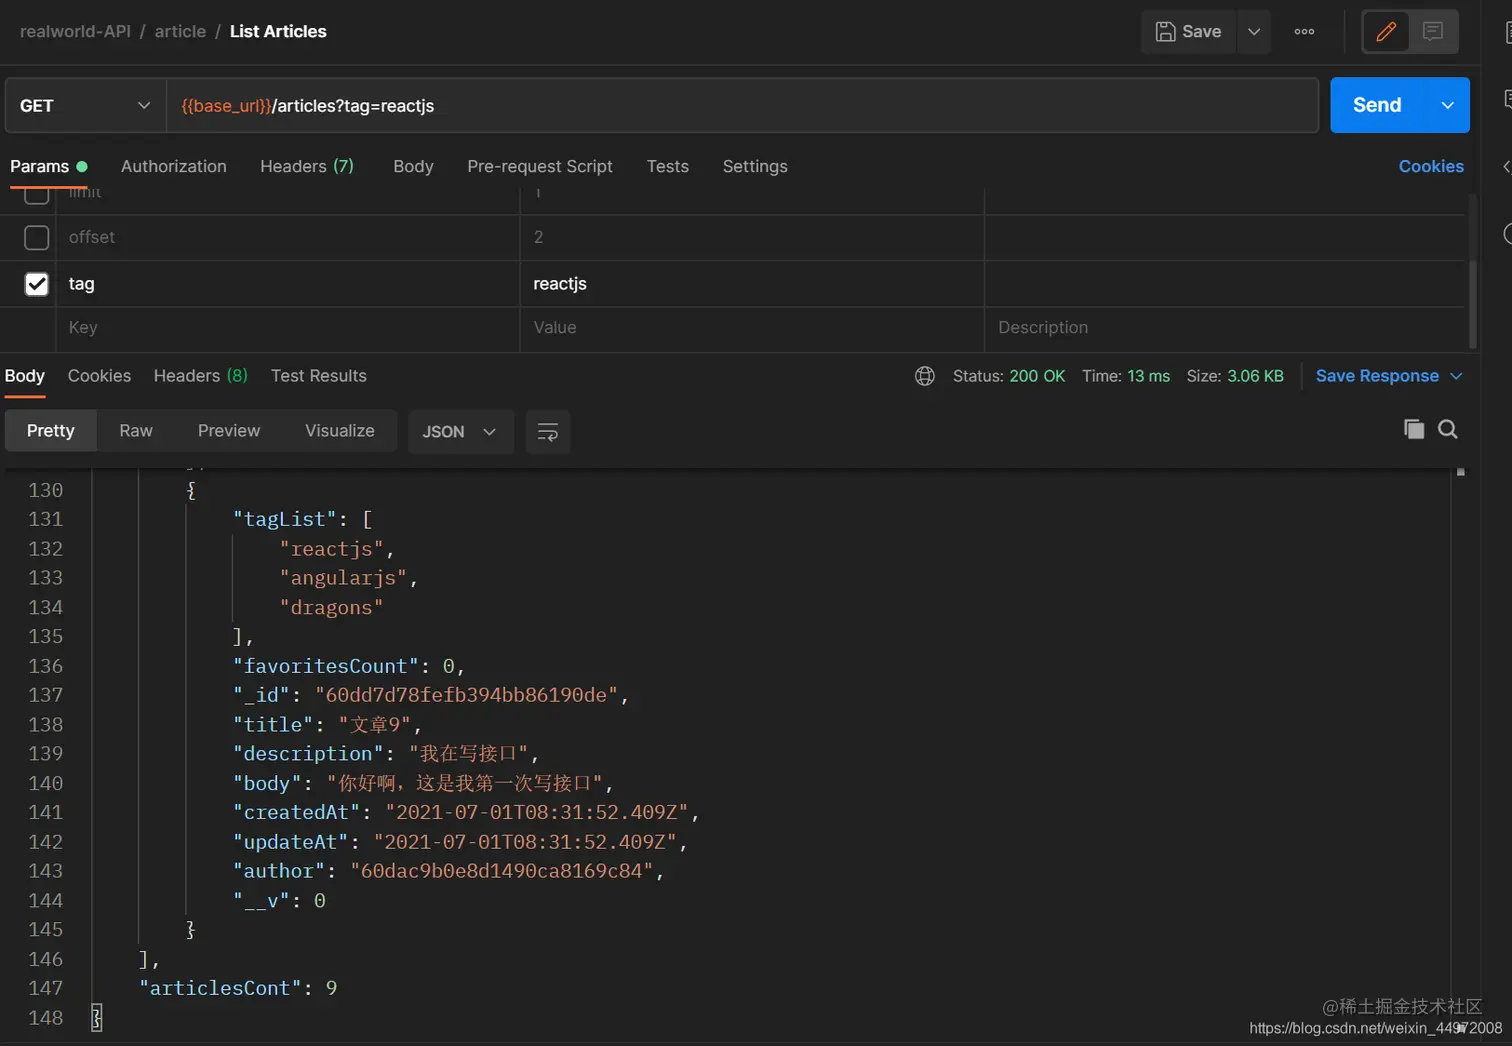
Task: Open the Visualize response view
Action: pyautogui.click(x=340, y=431)
